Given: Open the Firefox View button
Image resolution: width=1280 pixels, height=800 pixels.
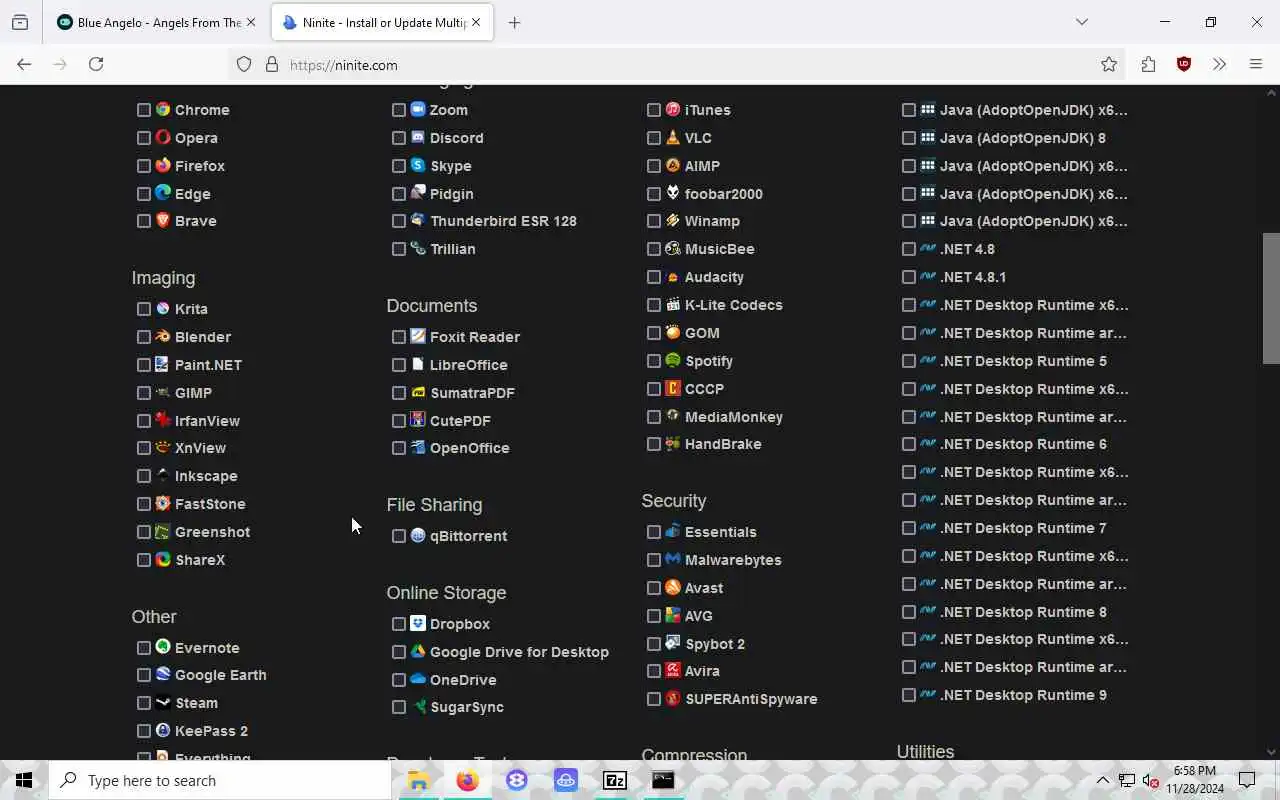Looking at the screenshot, I should coord(20,22).
